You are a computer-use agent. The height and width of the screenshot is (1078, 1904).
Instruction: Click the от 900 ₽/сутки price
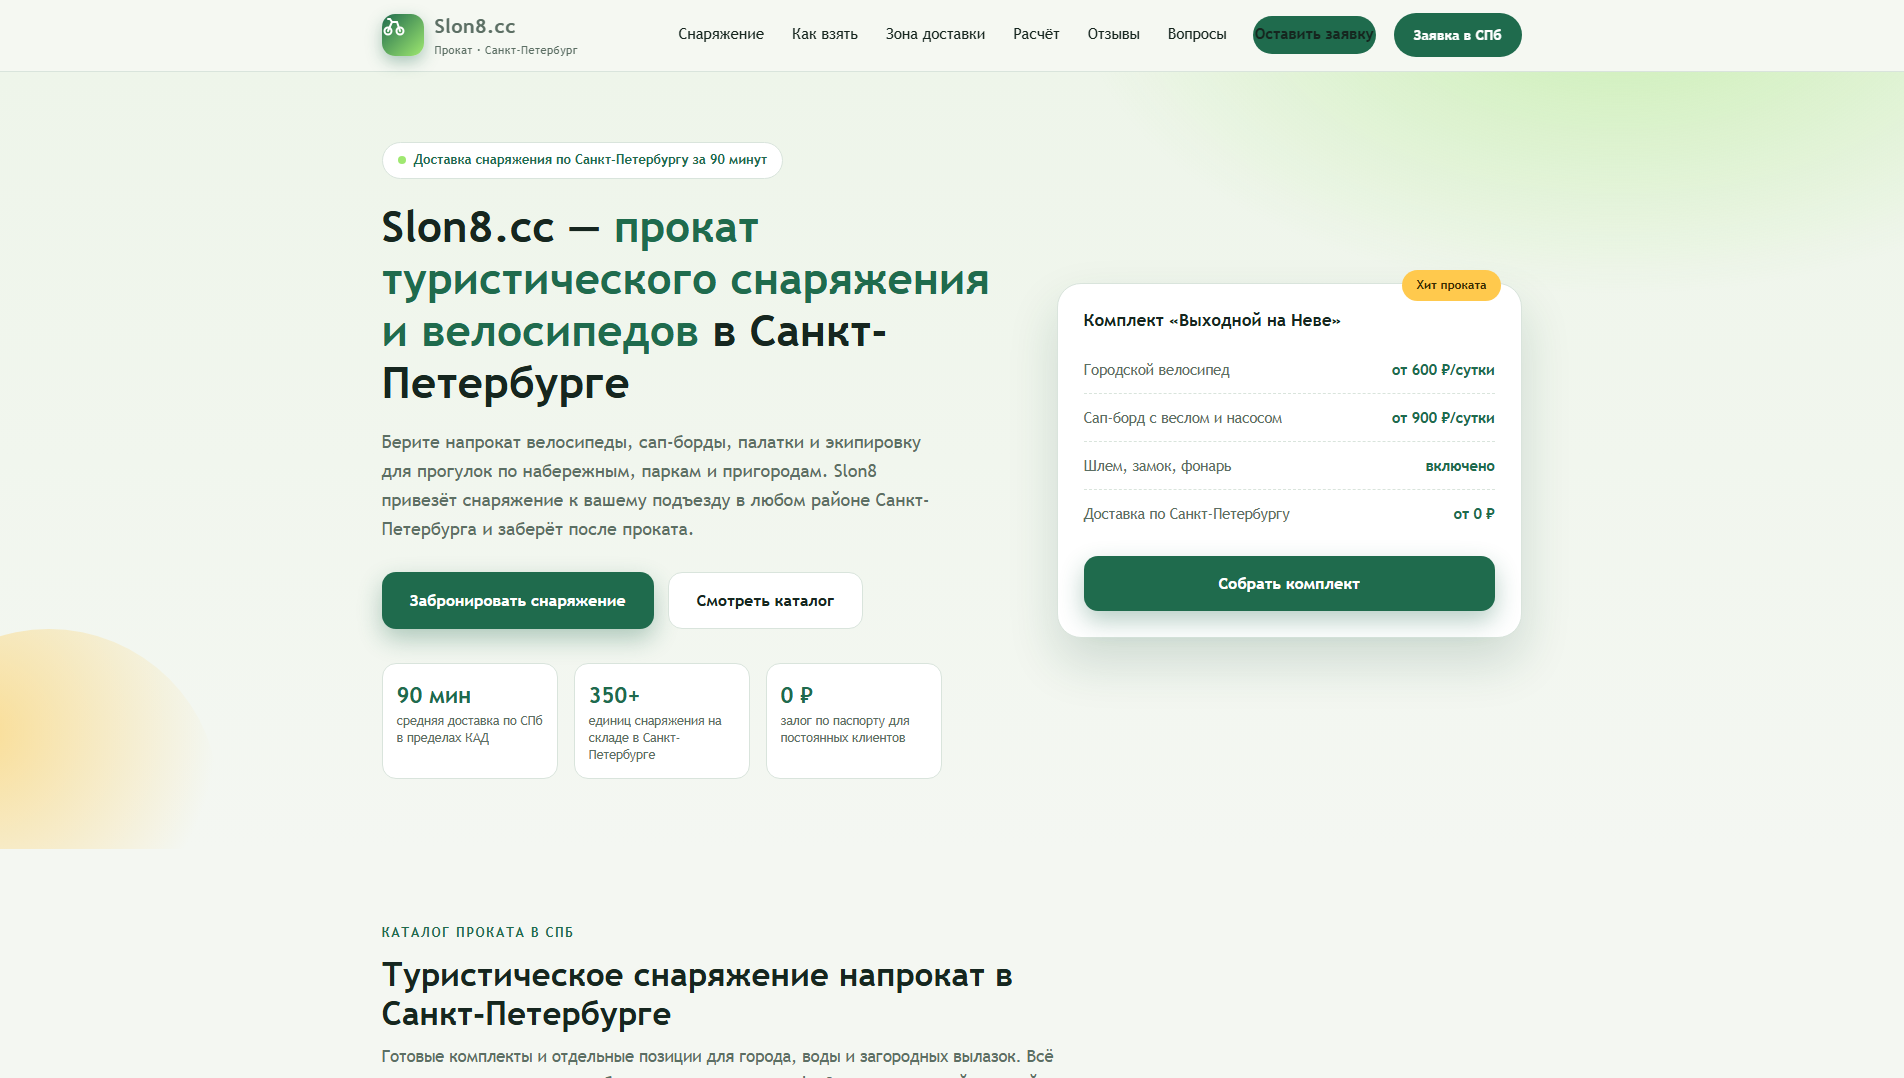[1443, 418]
